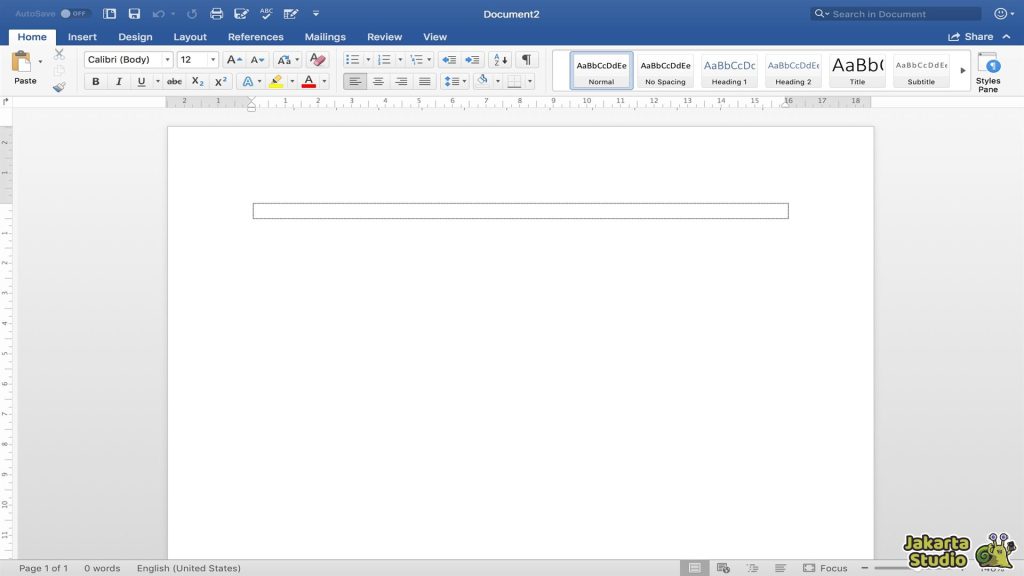The width and height of the screenshot is (1024, 576).
Task: Open the Styles Pane
Action: (x=987, y=72)
